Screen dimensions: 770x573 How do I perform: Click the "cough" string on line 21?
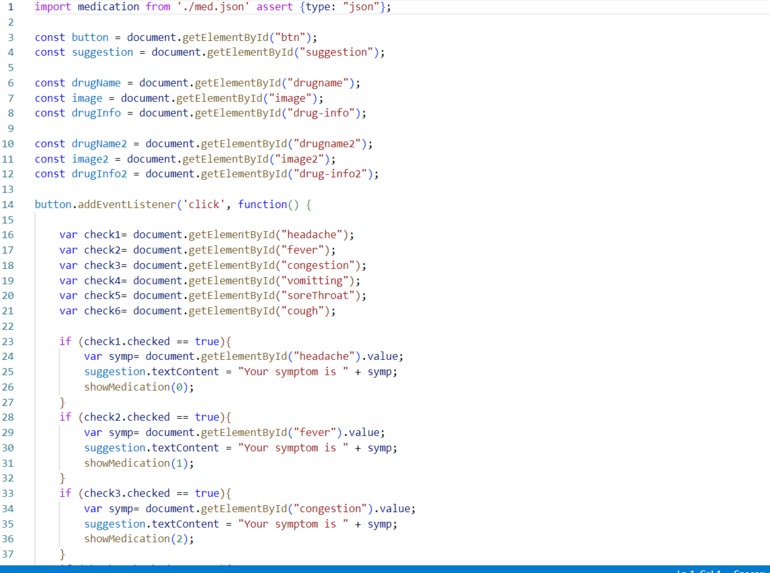[x=302, y=311]
